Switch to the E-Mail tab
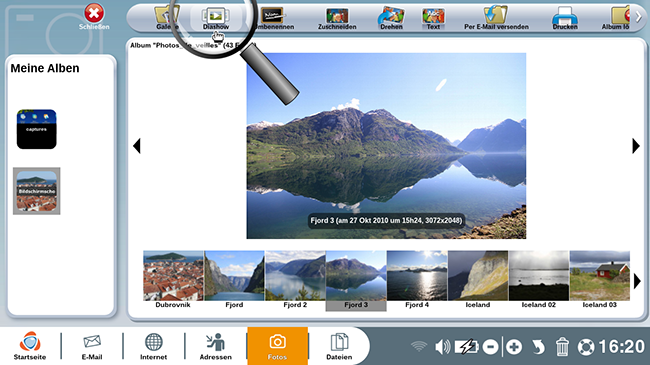Image resolution: width=650 pixels, height=365 pixels. point(92,346)
